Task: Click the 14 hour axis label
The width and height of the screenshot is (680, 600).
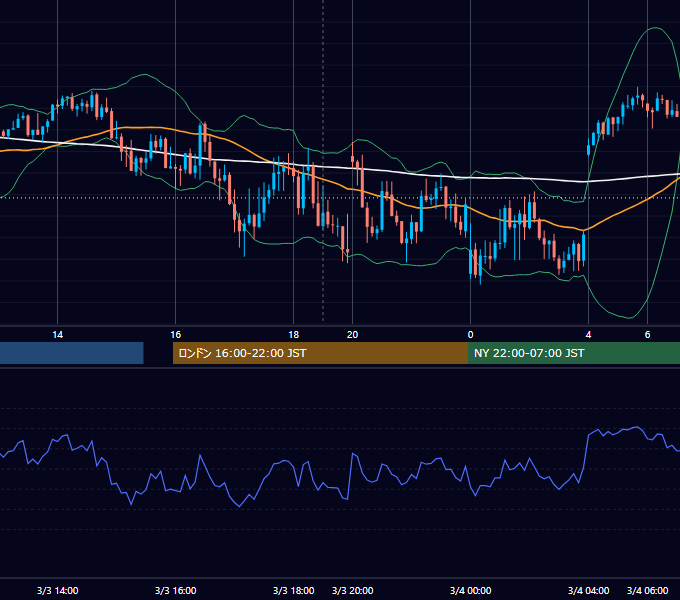Action: pos(57,335)
